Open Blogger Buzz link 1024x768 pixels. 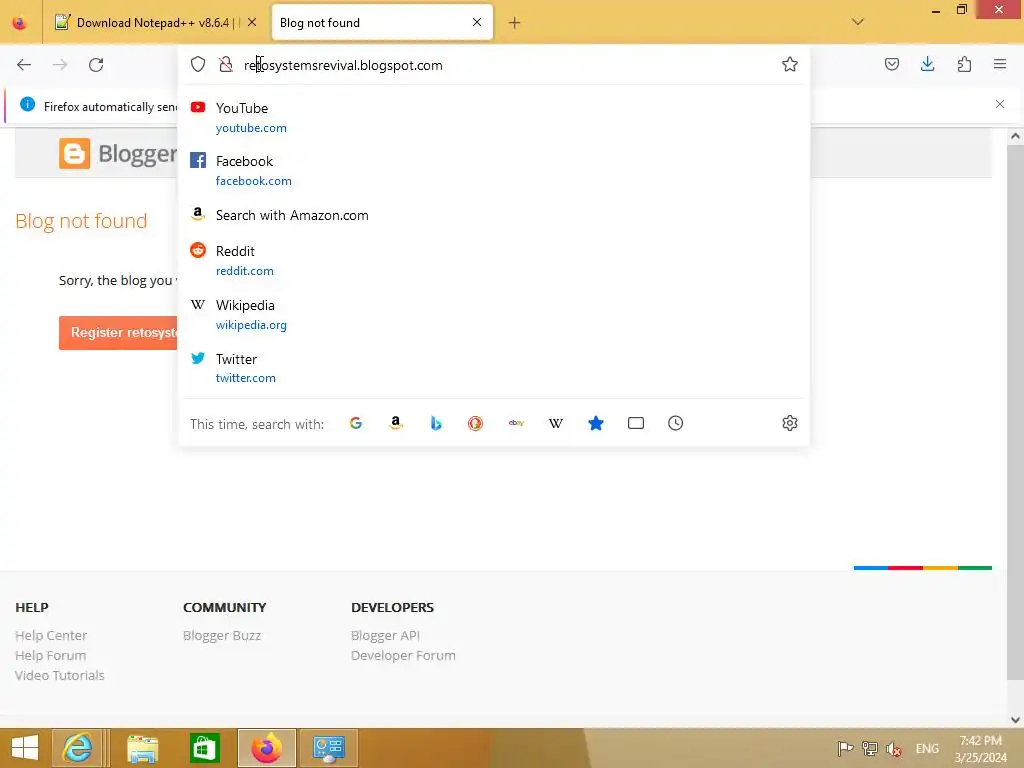coord(222,635)
